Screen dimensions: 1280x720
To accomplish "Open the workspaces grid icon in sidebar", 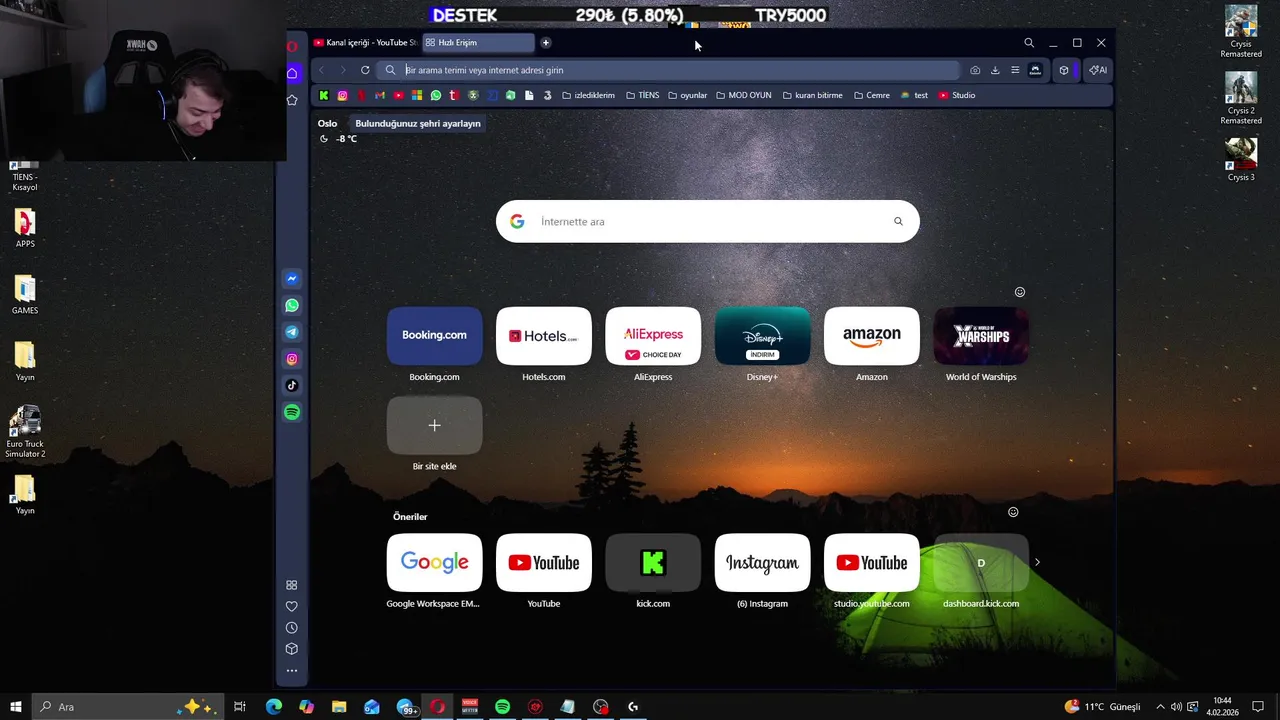I will point(292,585).
